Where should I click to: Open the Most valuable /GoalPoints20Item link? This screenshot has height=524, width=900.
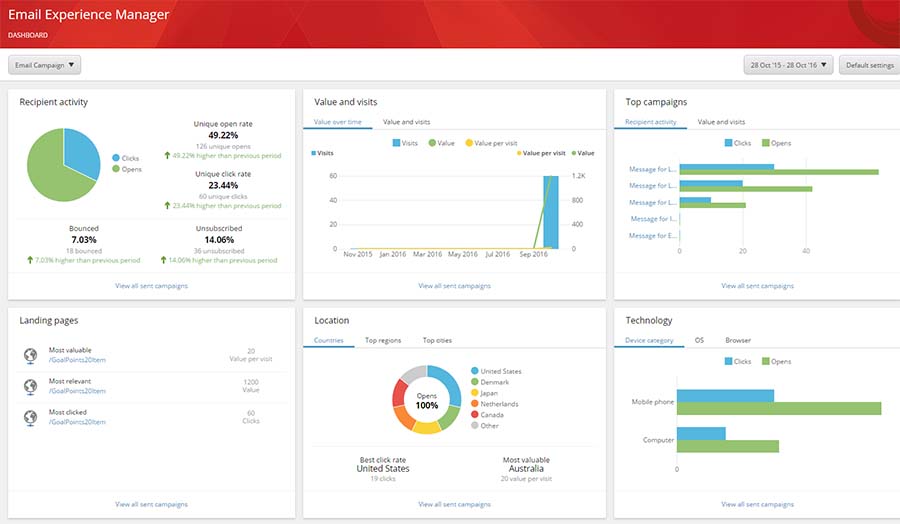click(x=77, y=361)
